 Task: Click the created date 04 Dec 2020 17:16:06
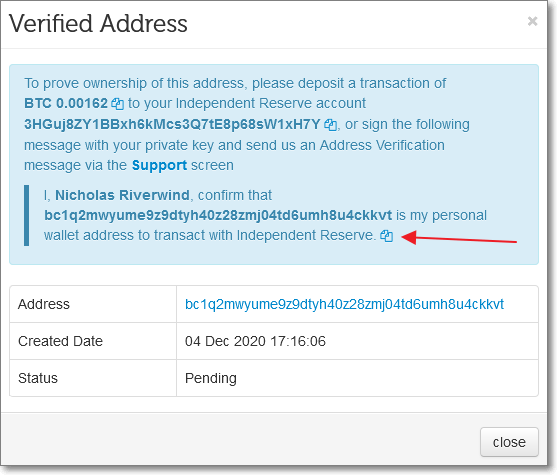255,341
